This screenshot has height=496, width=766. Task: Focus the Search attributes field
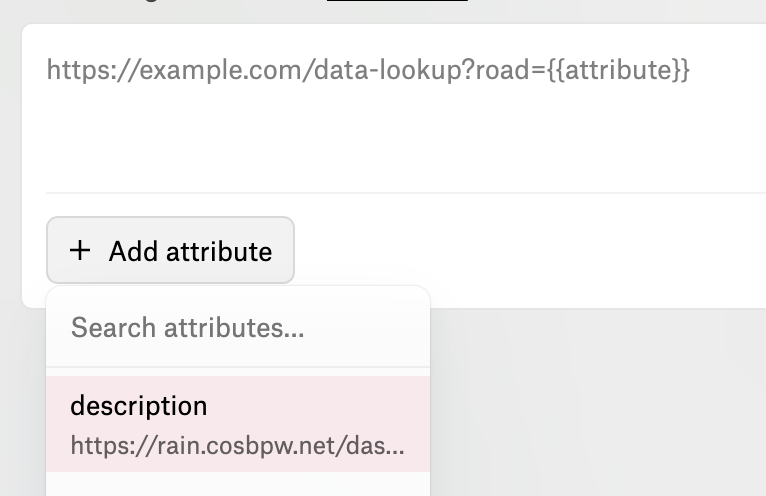pyautogui.click(x=238, y=327)
